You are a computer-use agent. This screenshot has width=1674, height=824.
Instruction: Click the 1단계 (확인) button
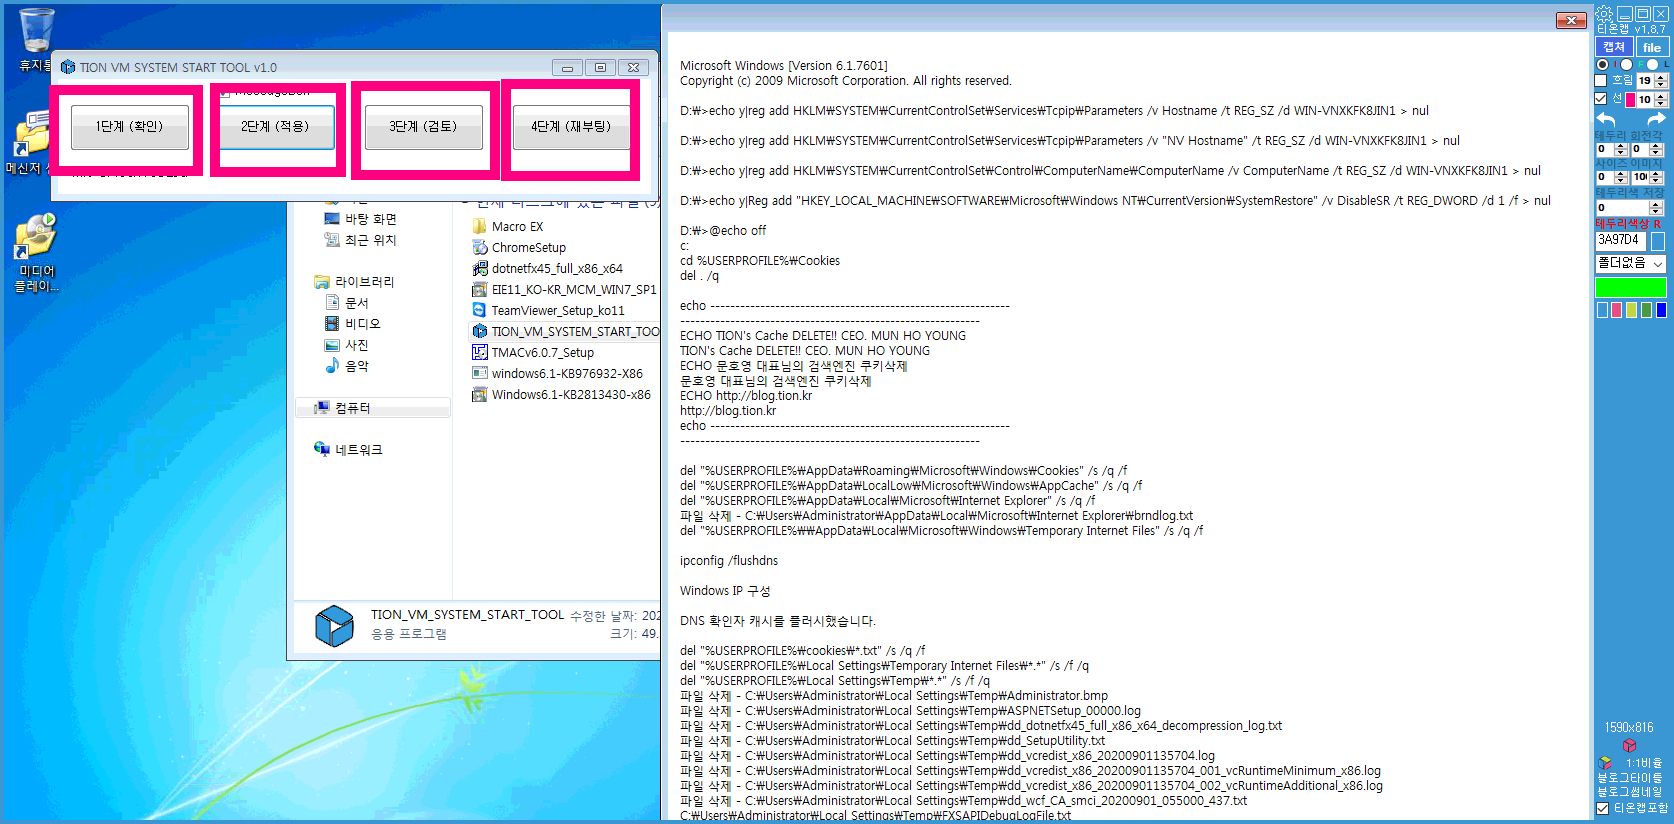click(129, 127)
